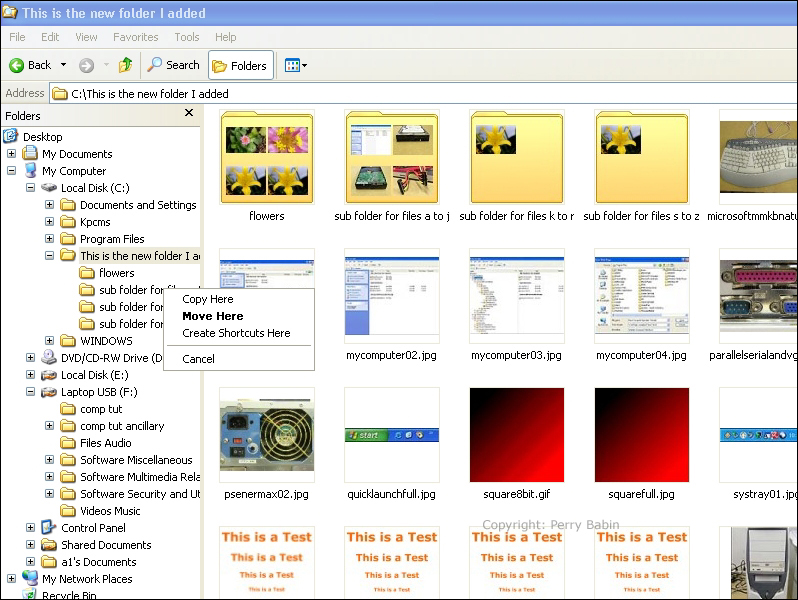
Task: Click the Back button in the toolbar
Action: click(x=30, y=65)
